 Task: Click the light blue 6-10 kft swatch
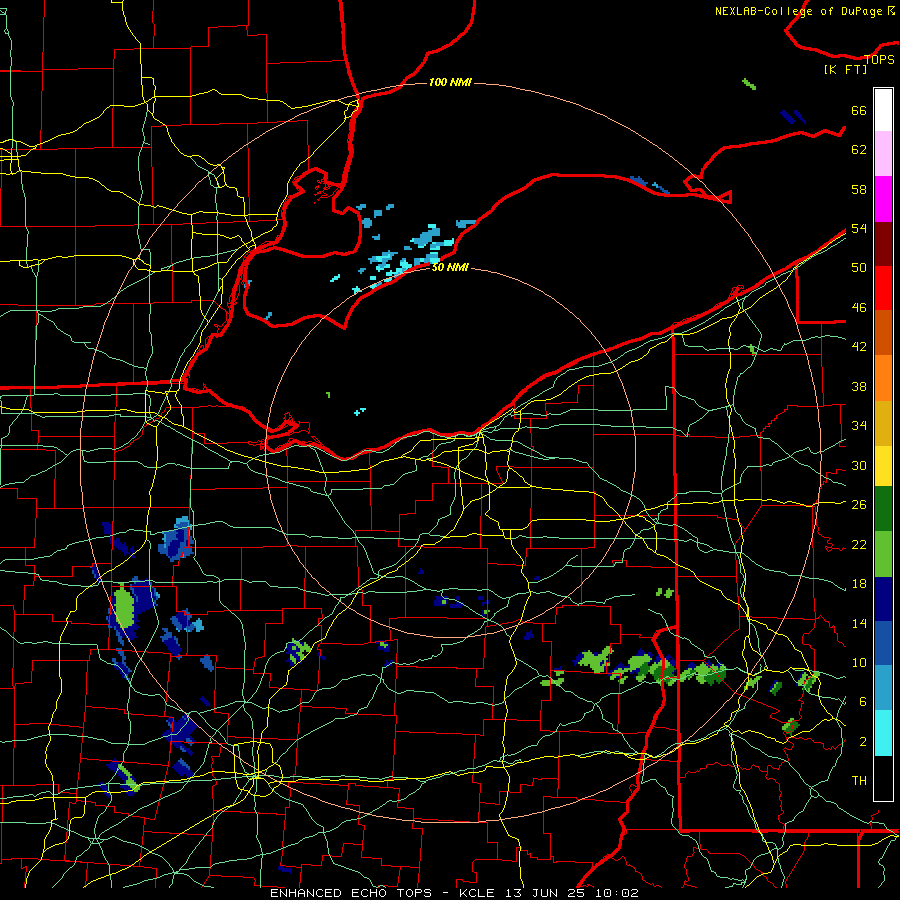click(883, 688)
